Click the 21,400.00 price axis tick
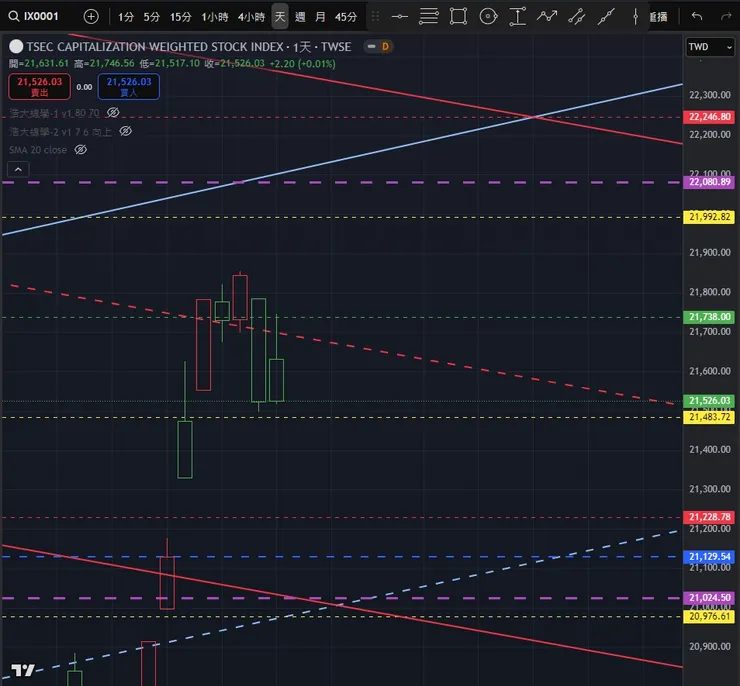The height and width of the screenshot is (686, 740). [709, 450]
